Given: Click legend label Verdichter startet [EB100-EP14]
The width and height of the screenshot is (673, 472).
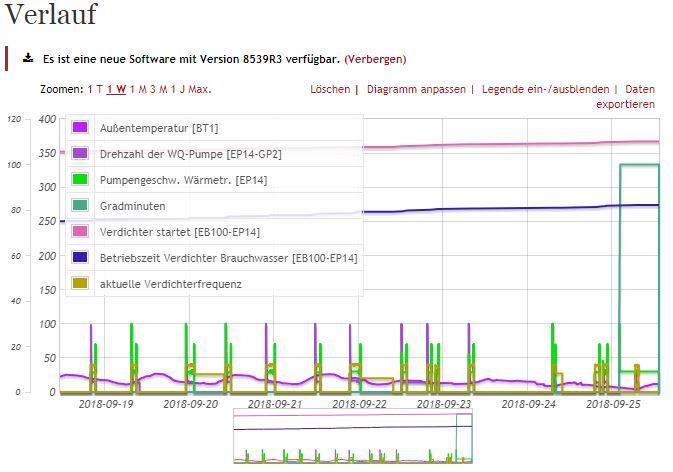Looking at the screenshot, I should tap(180, 232).
